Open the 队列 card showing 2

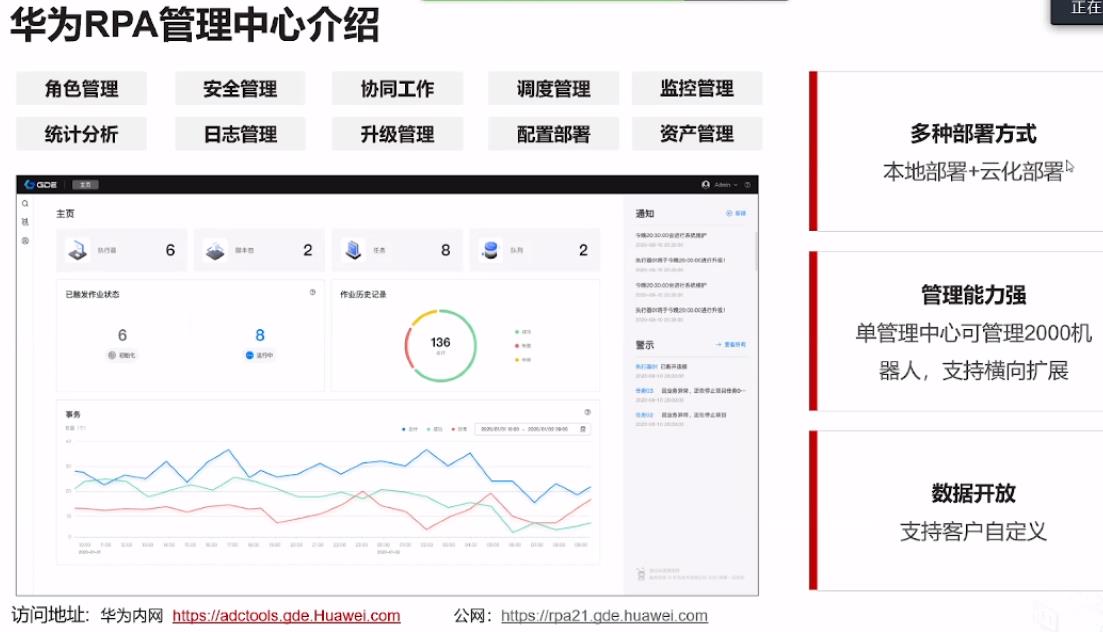point(535,250)
